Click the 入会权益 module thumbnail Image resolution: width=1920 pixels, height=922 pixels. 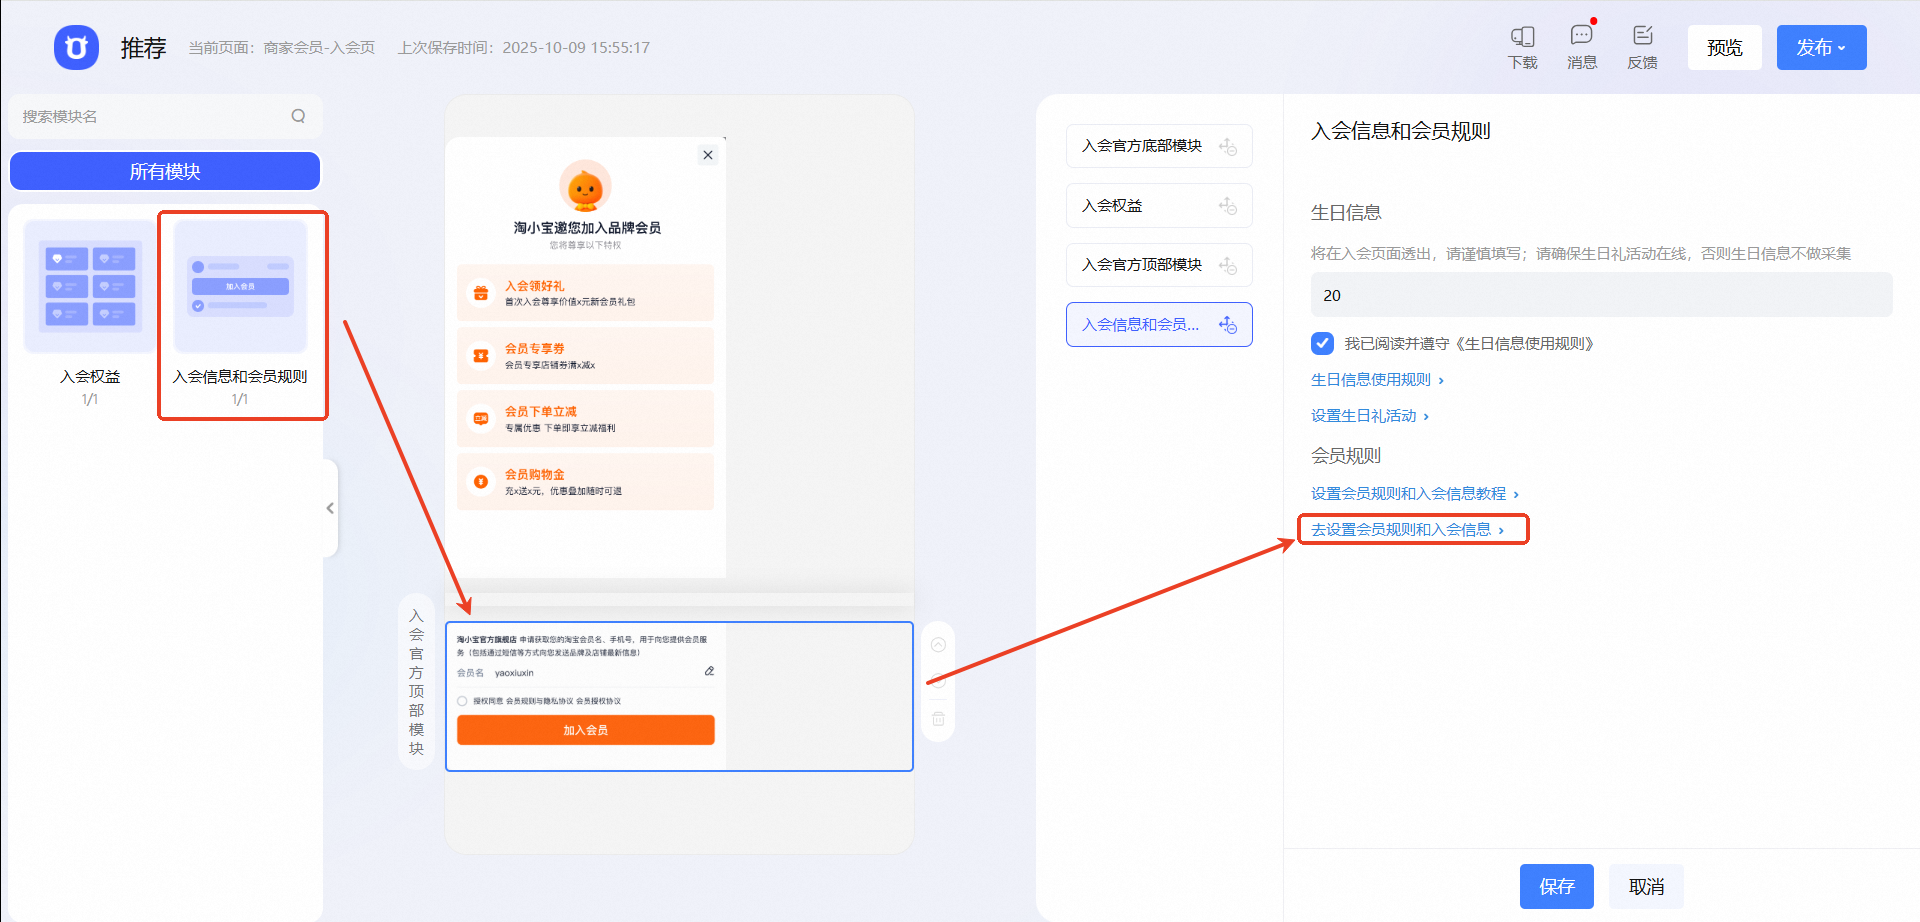[x=90, y=287]
